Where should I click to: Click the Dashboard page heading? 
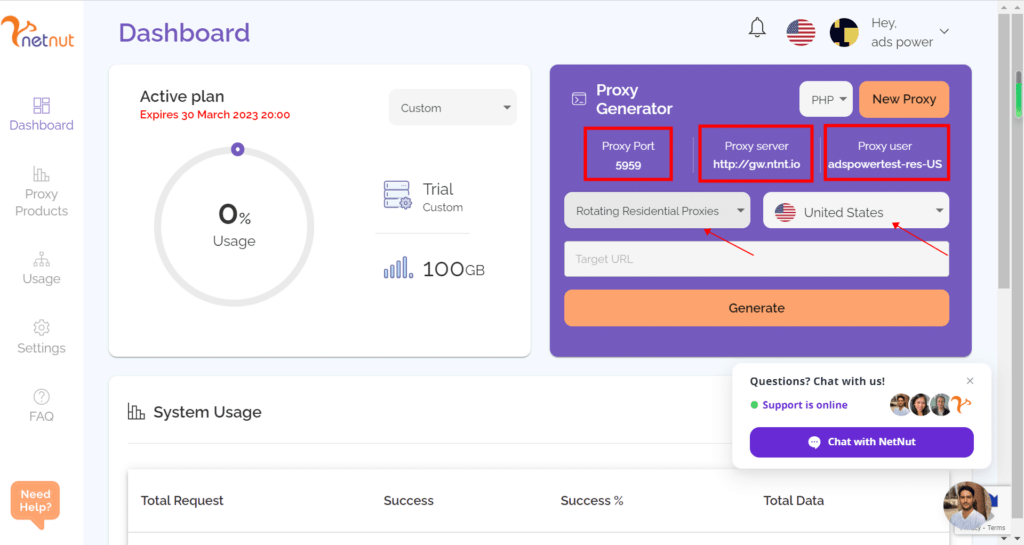pos(184,33)
